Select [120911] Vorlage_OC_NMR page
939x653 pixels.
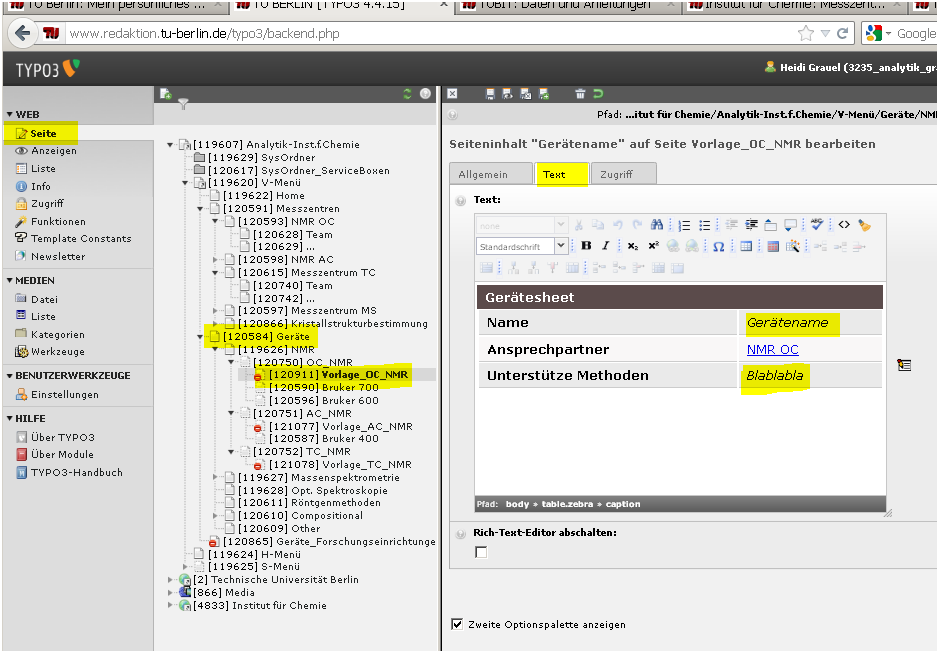tap(338, 374)
